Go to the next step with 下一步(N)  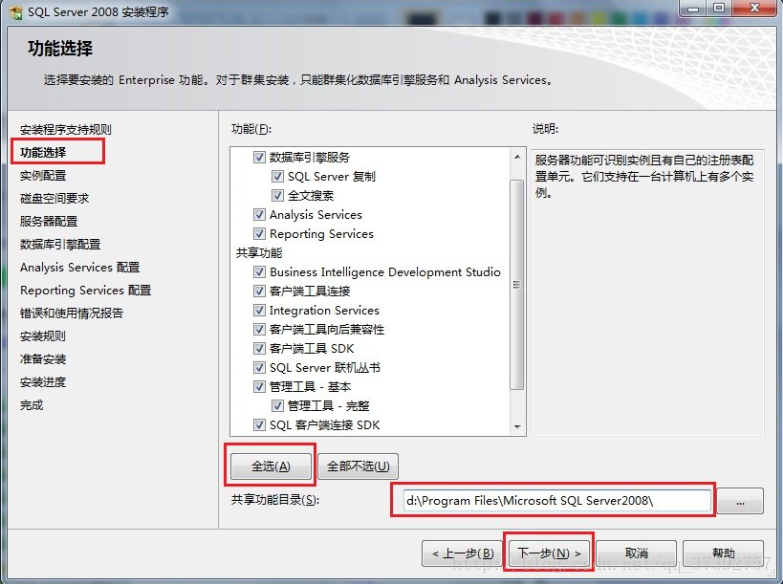click(x=549, y=553)
